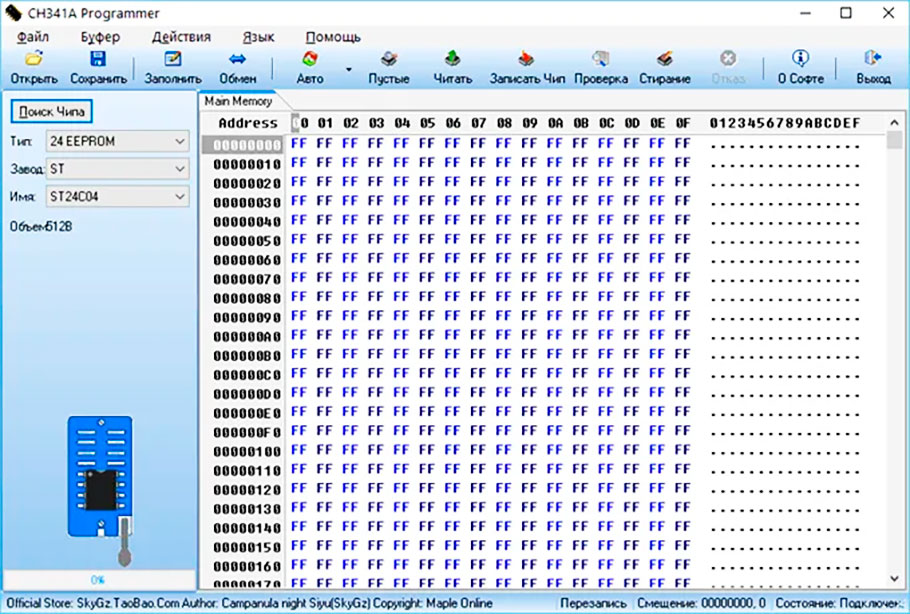910x614 pixels.
Task: Select address row 00000100
Action: (247, 452)
